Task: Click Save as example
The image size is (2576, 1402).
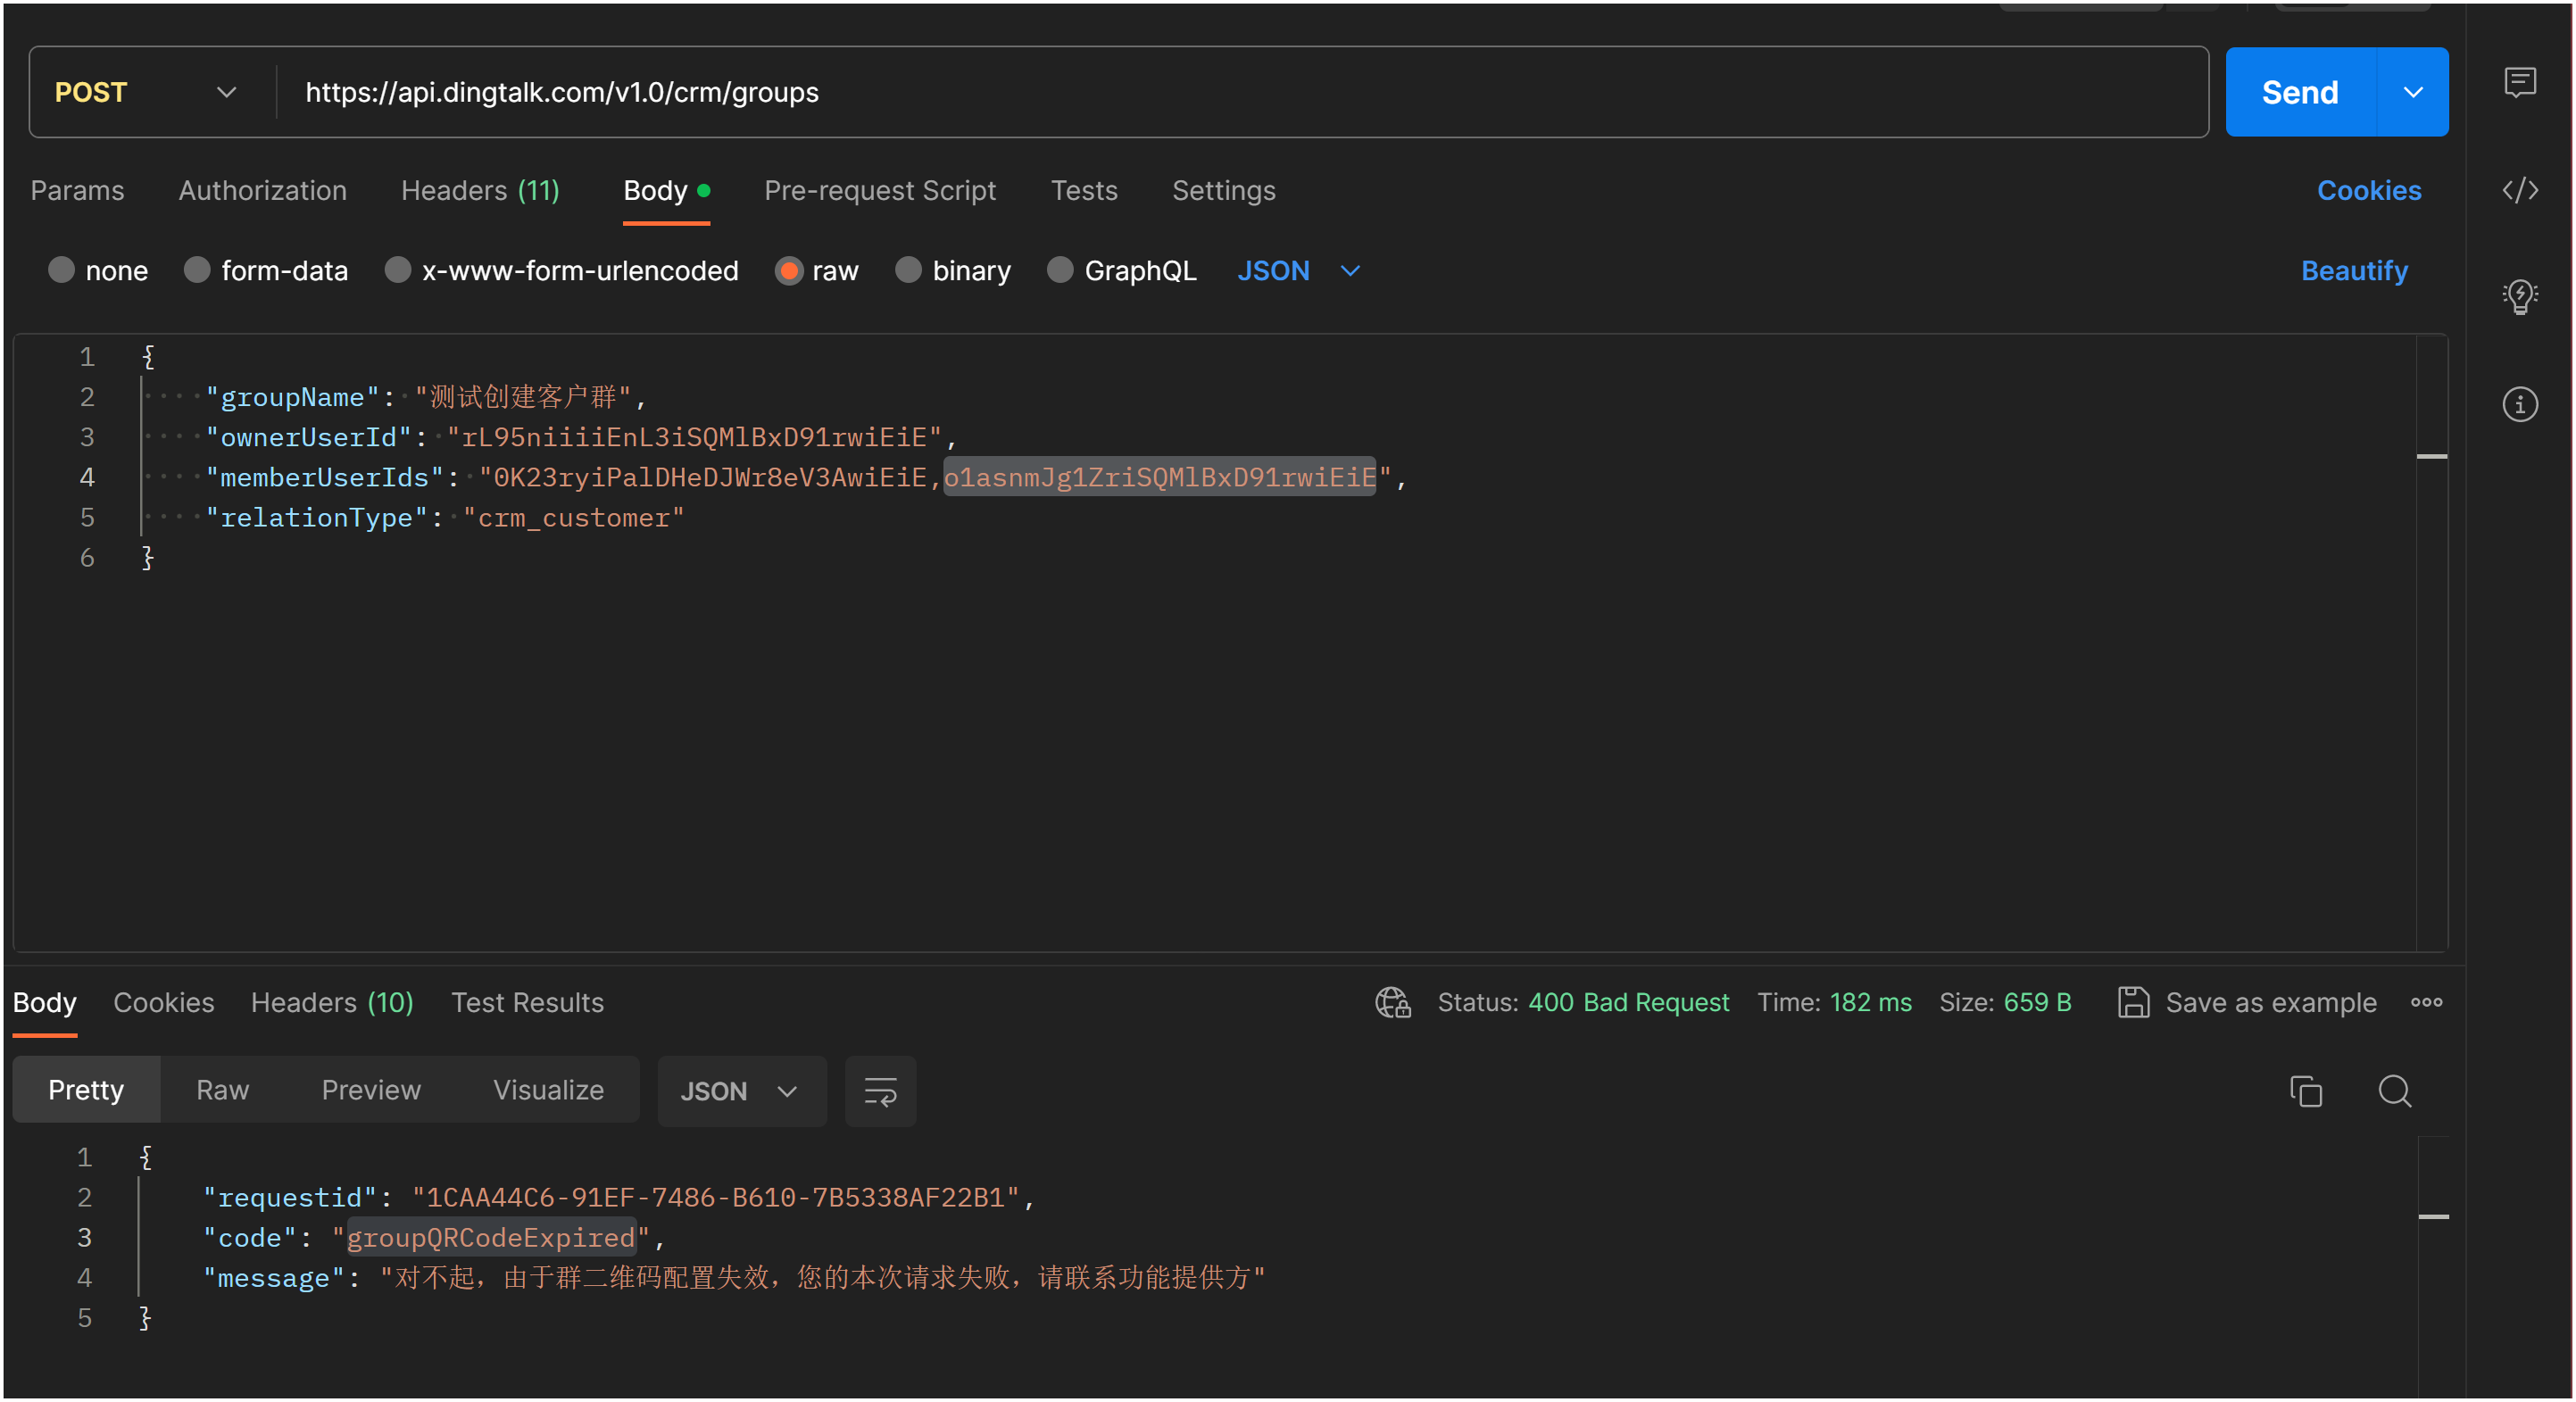Action: pyautogui.click(x=2270, y=1002)
